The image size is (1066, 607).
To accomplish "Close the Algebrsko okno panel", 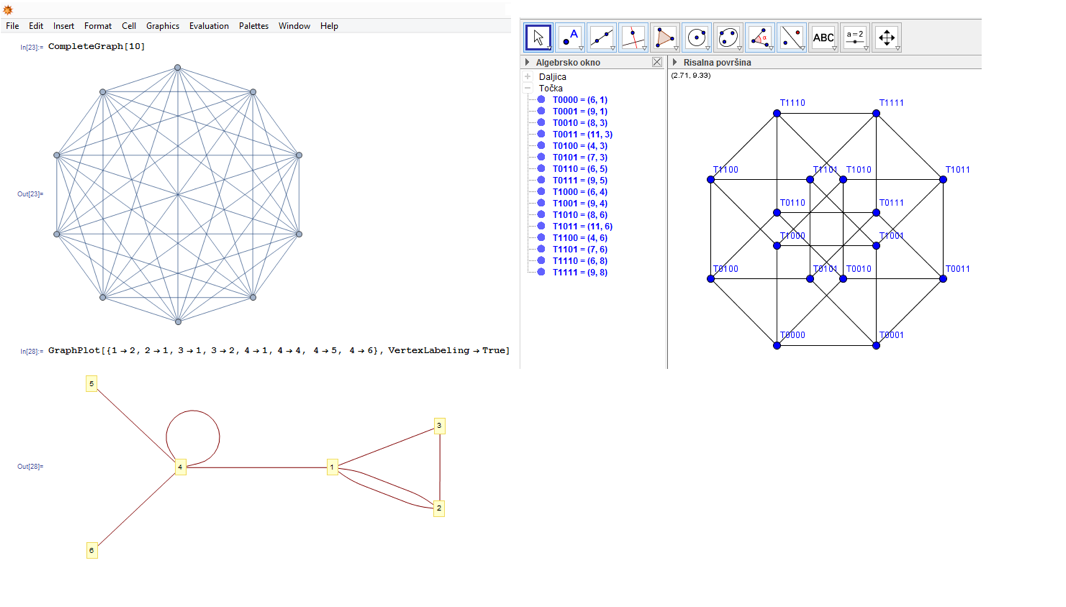I will [x=657, y=62].
